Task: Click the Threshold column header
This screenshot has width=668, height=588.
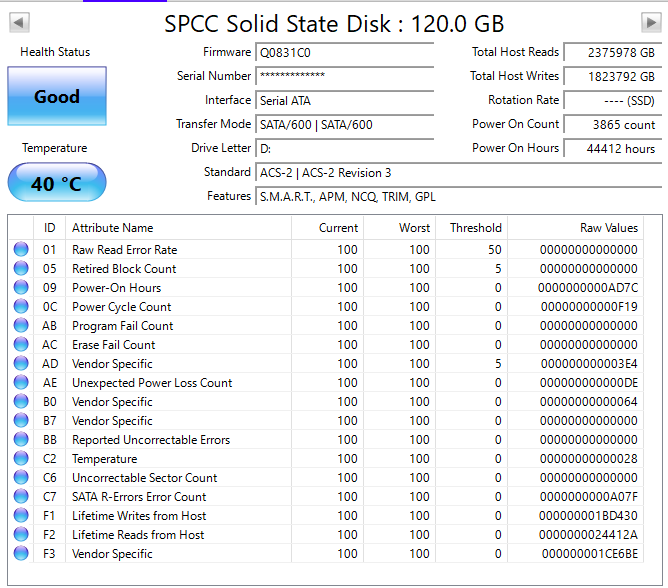Action: pos(475,228)
